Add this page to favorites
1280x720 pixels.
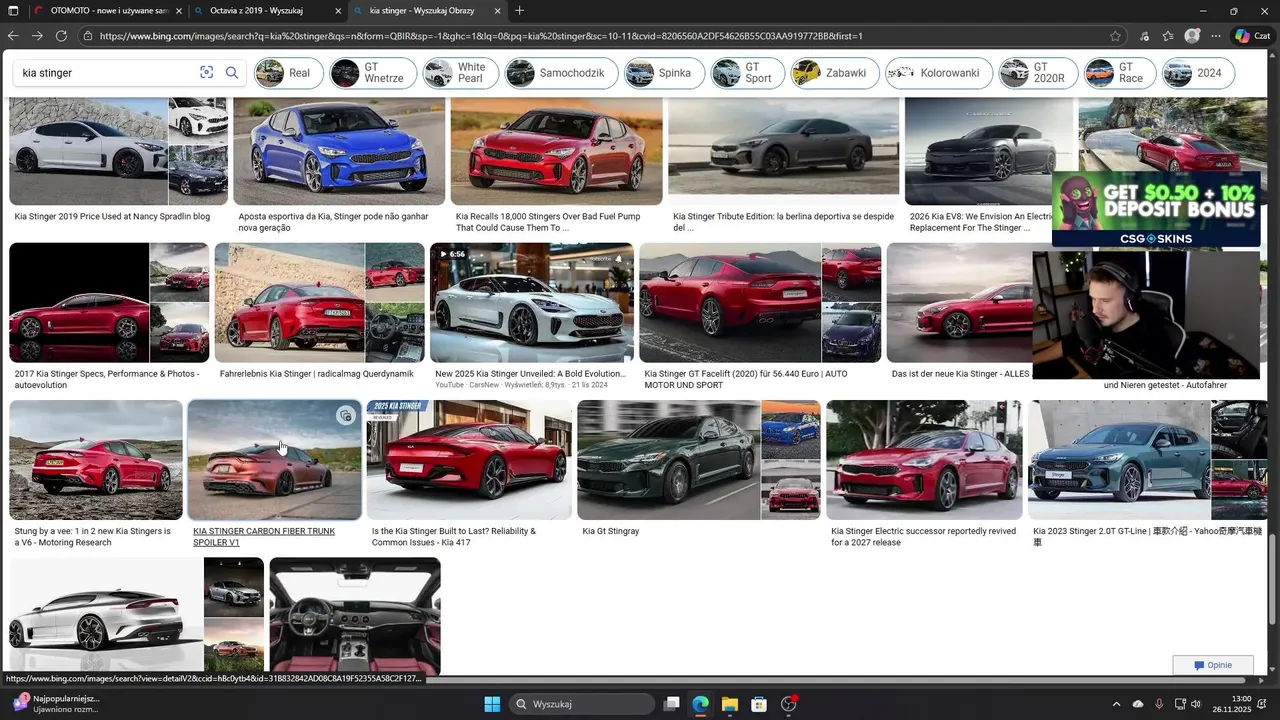1115,36
